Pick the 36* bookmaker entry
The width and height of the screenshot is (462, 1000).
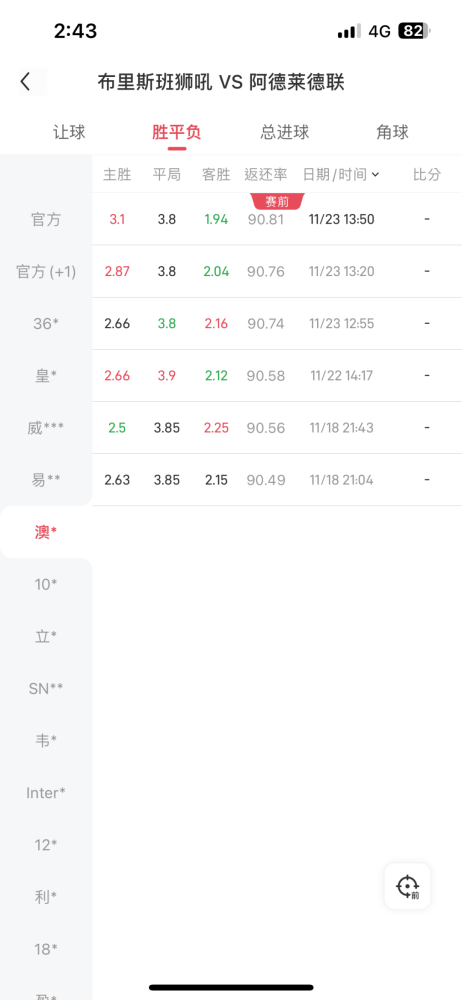[46, 324]
